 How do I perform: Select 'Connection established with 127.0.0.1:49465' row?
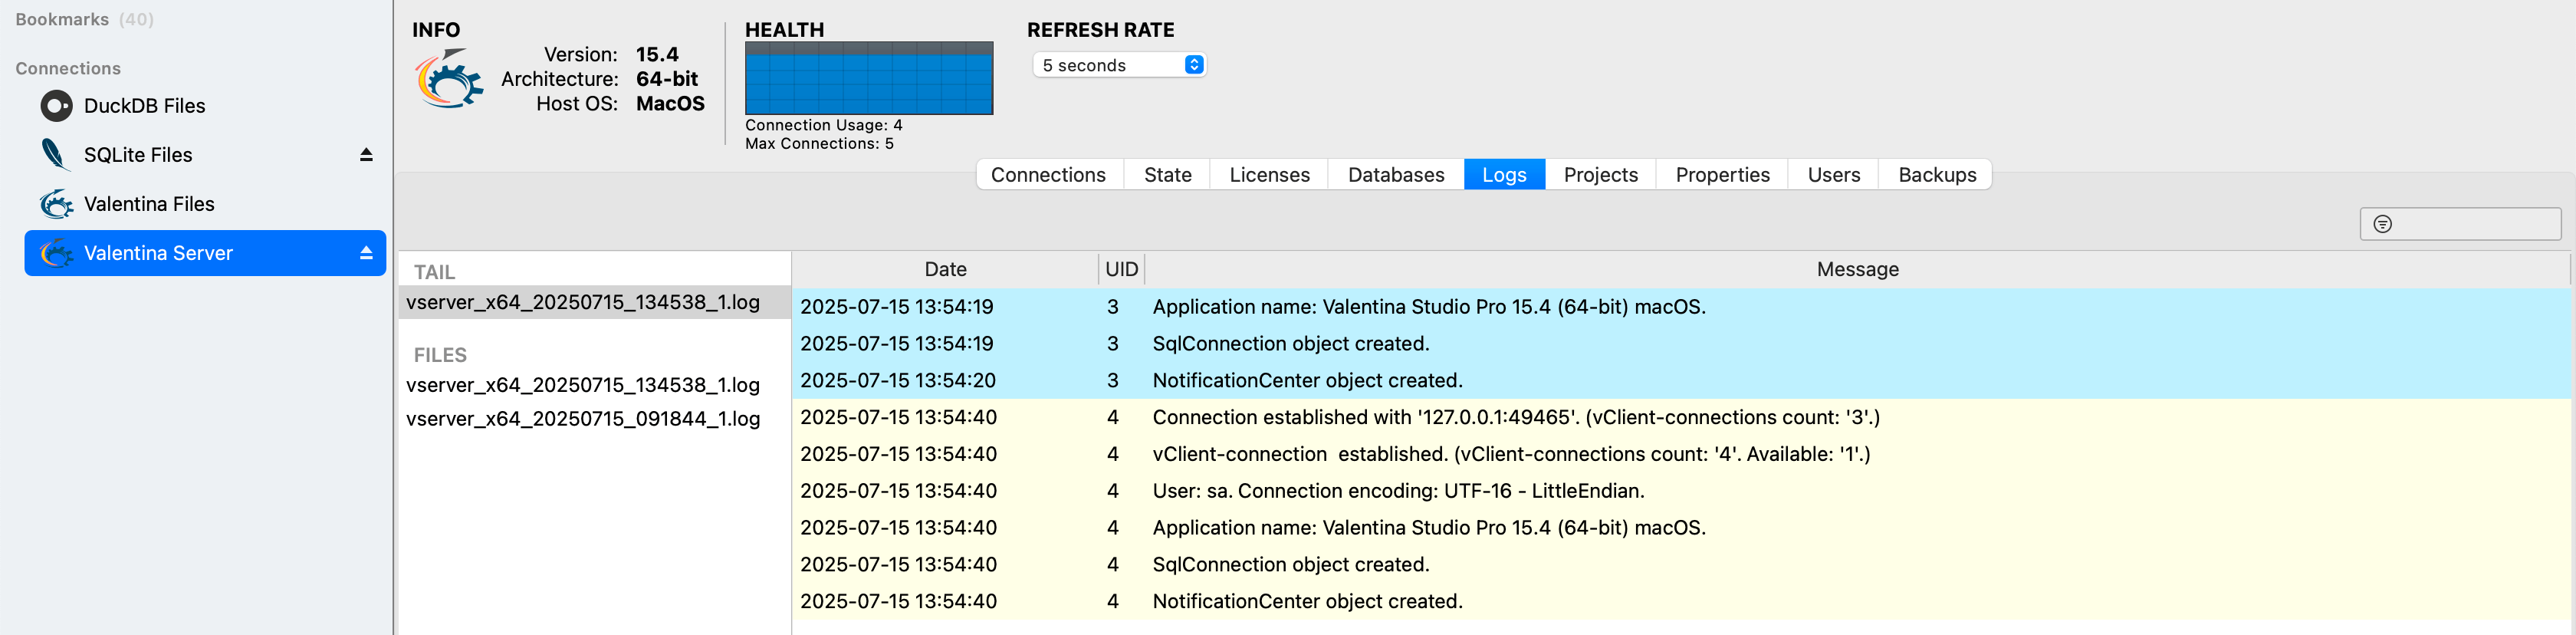tap(1681, 417)
